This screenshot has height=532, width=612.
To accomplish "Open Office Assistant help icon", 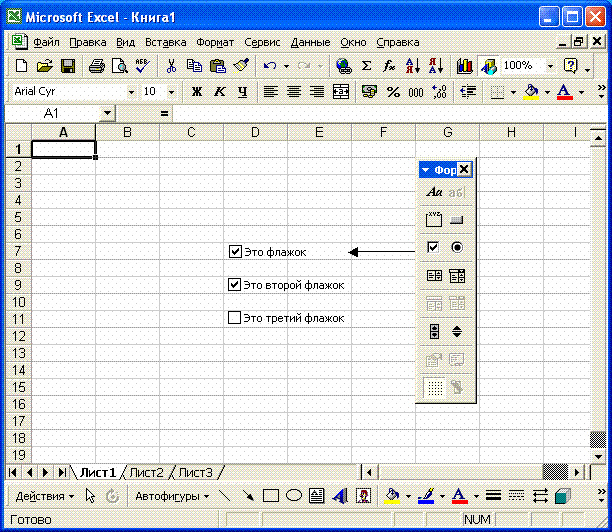I will pyautogui.click(x=571, y=66).
